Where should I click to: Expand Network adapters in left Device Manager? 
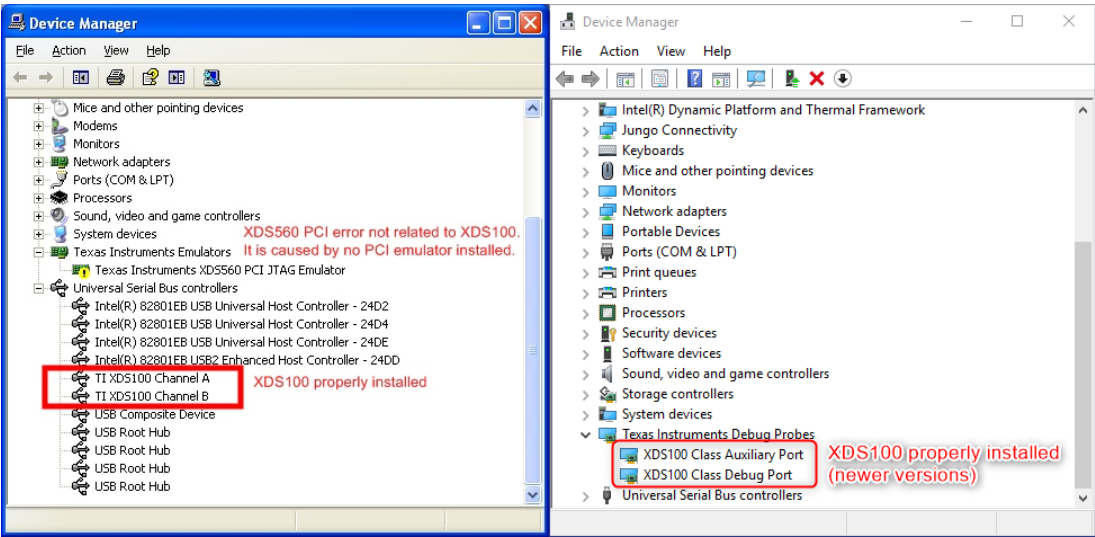pyautogui.click(x=38, y=162)
